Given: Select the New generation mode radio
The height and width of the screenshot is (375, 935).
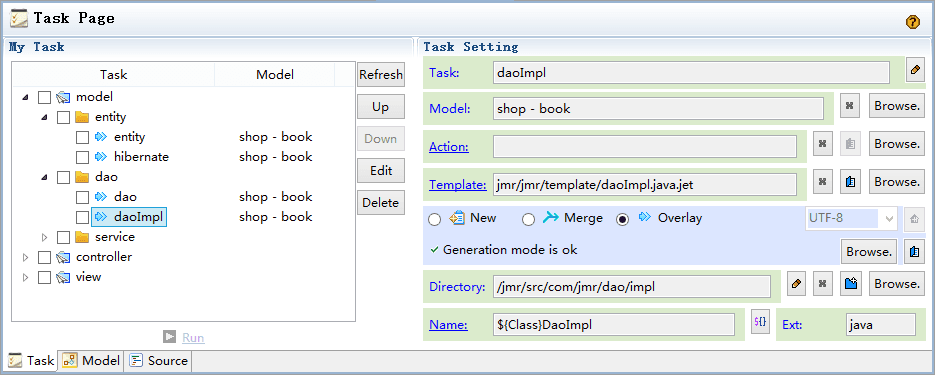Looking at the screenshot, I should click(435, 219).
